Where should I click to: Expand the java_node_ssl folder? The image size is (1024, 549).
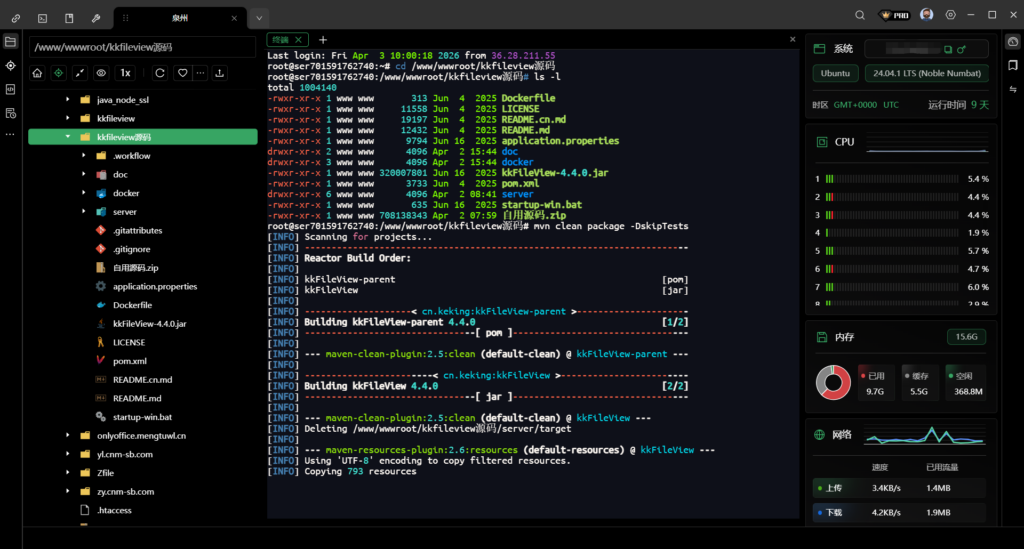(x=68, y=100)
